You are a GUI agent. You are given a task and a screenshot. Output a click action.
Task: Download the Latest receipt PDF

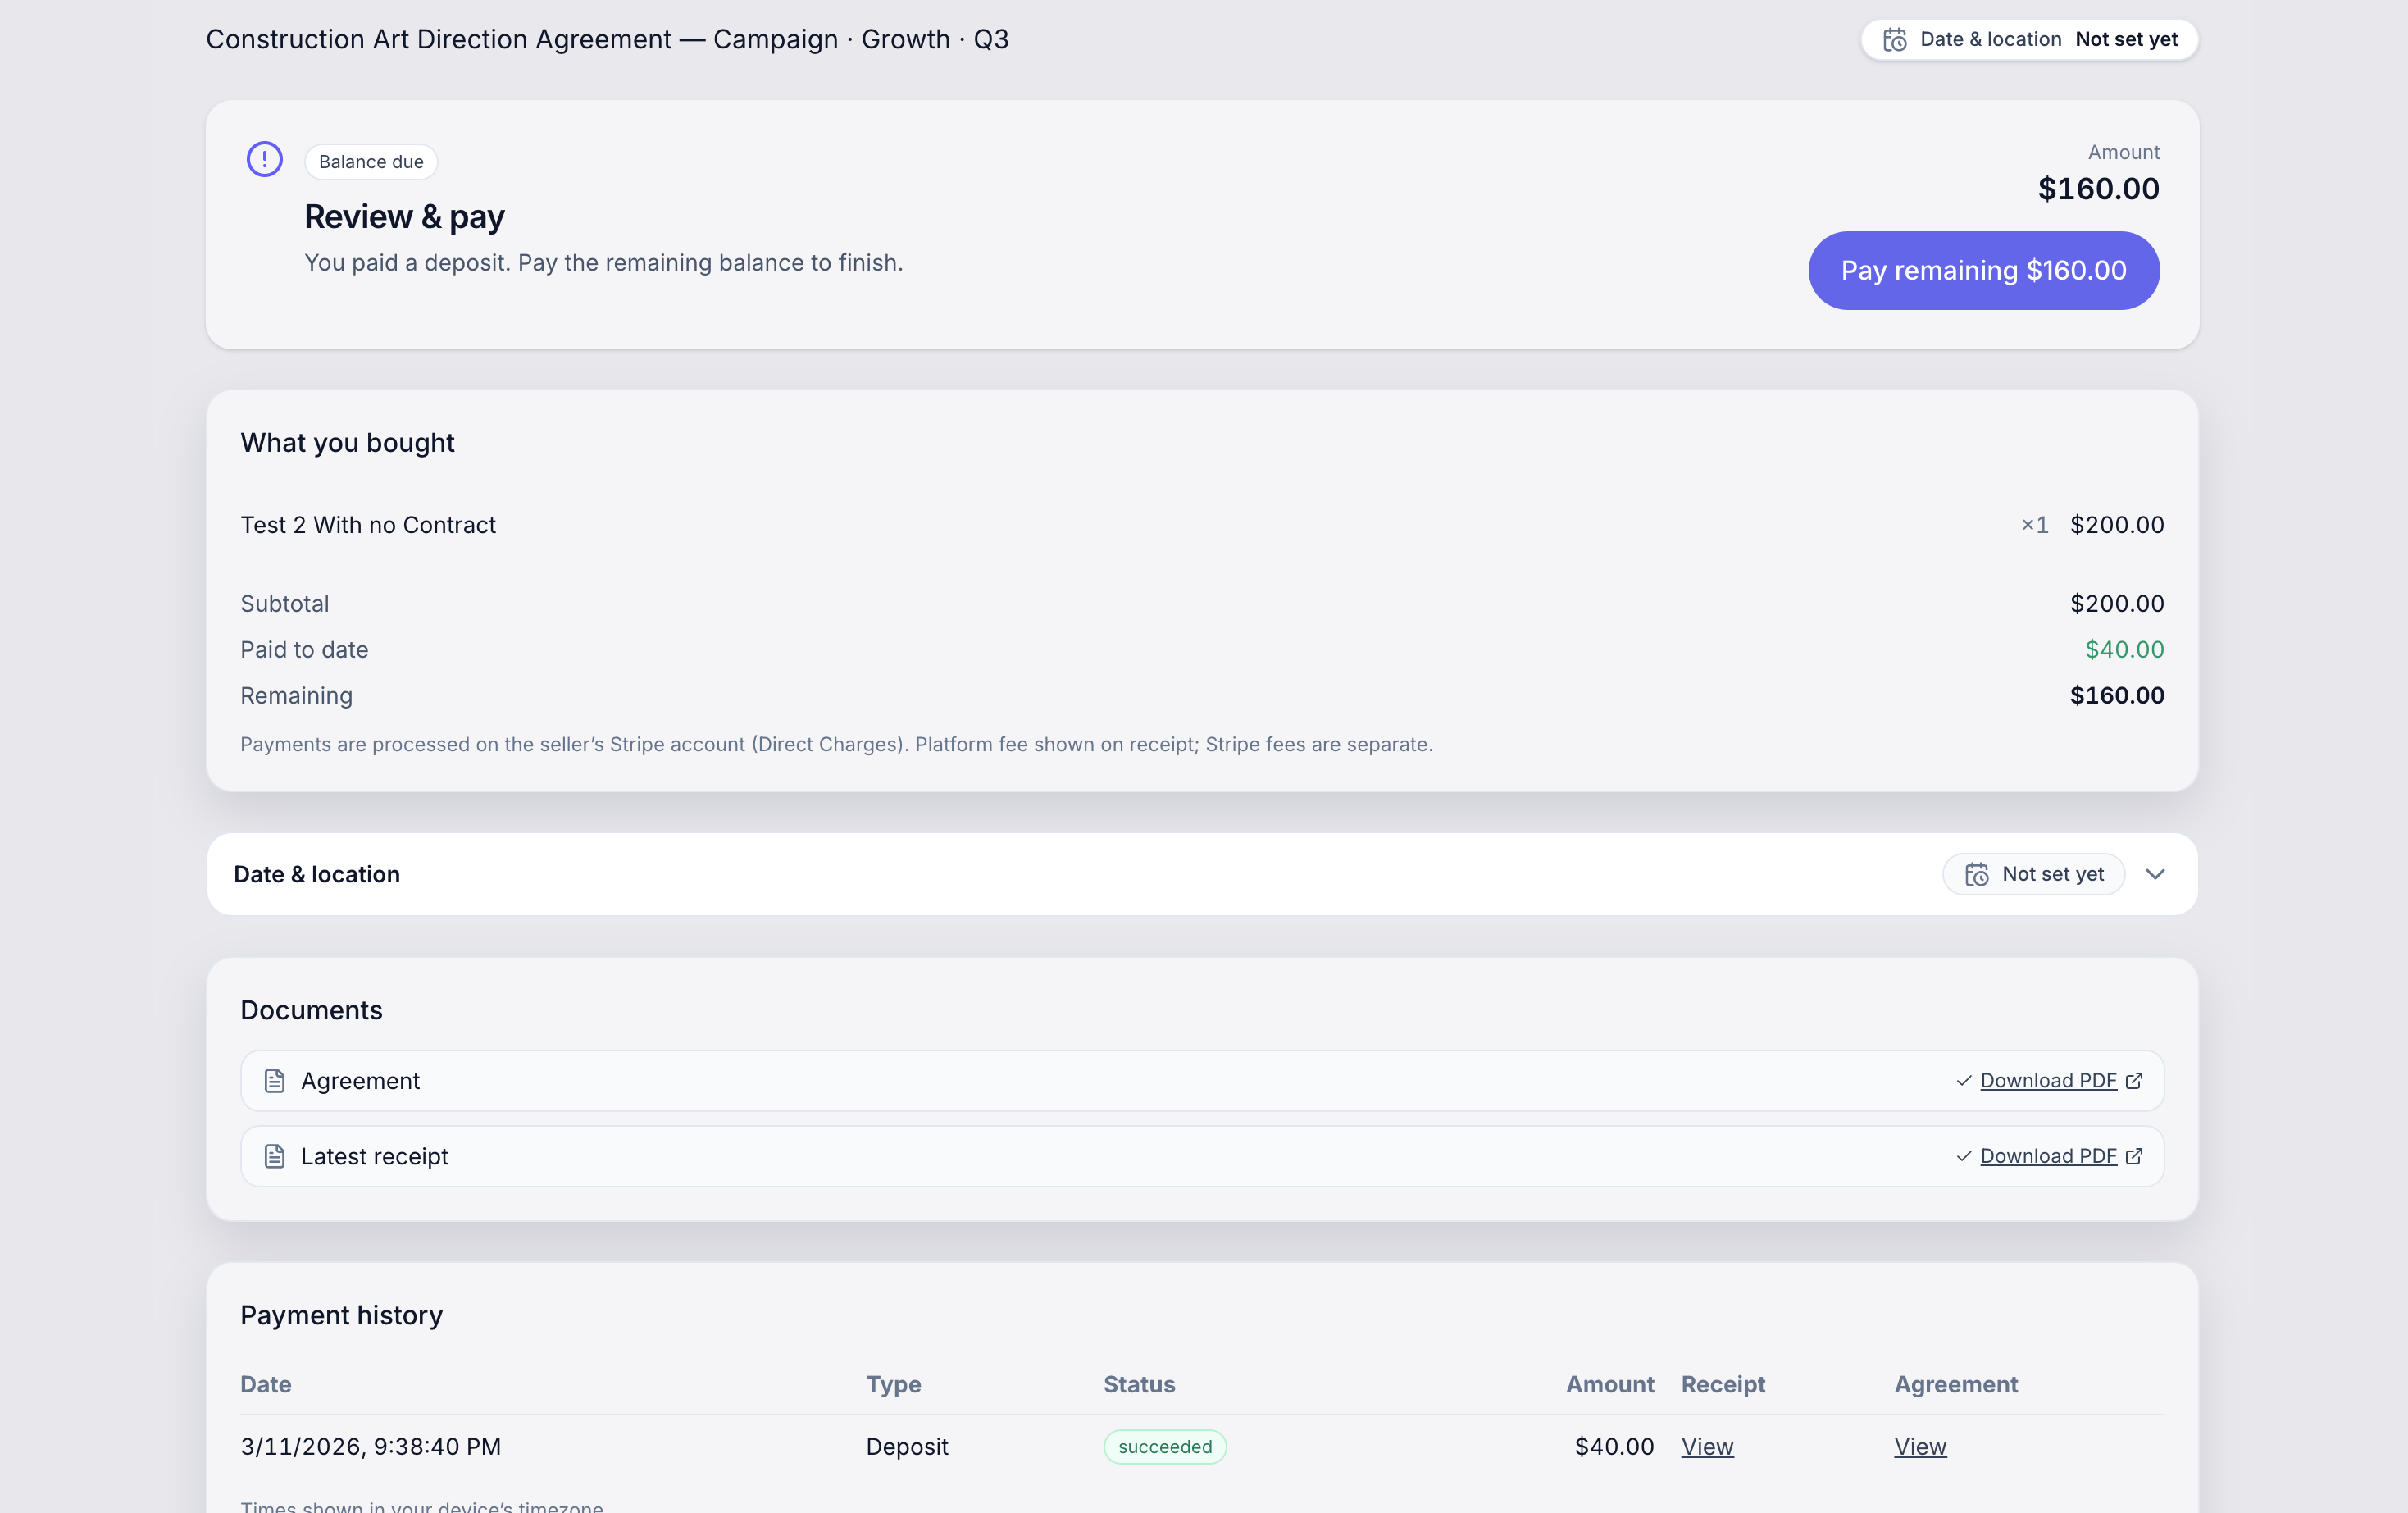tap(2048, 1156)
